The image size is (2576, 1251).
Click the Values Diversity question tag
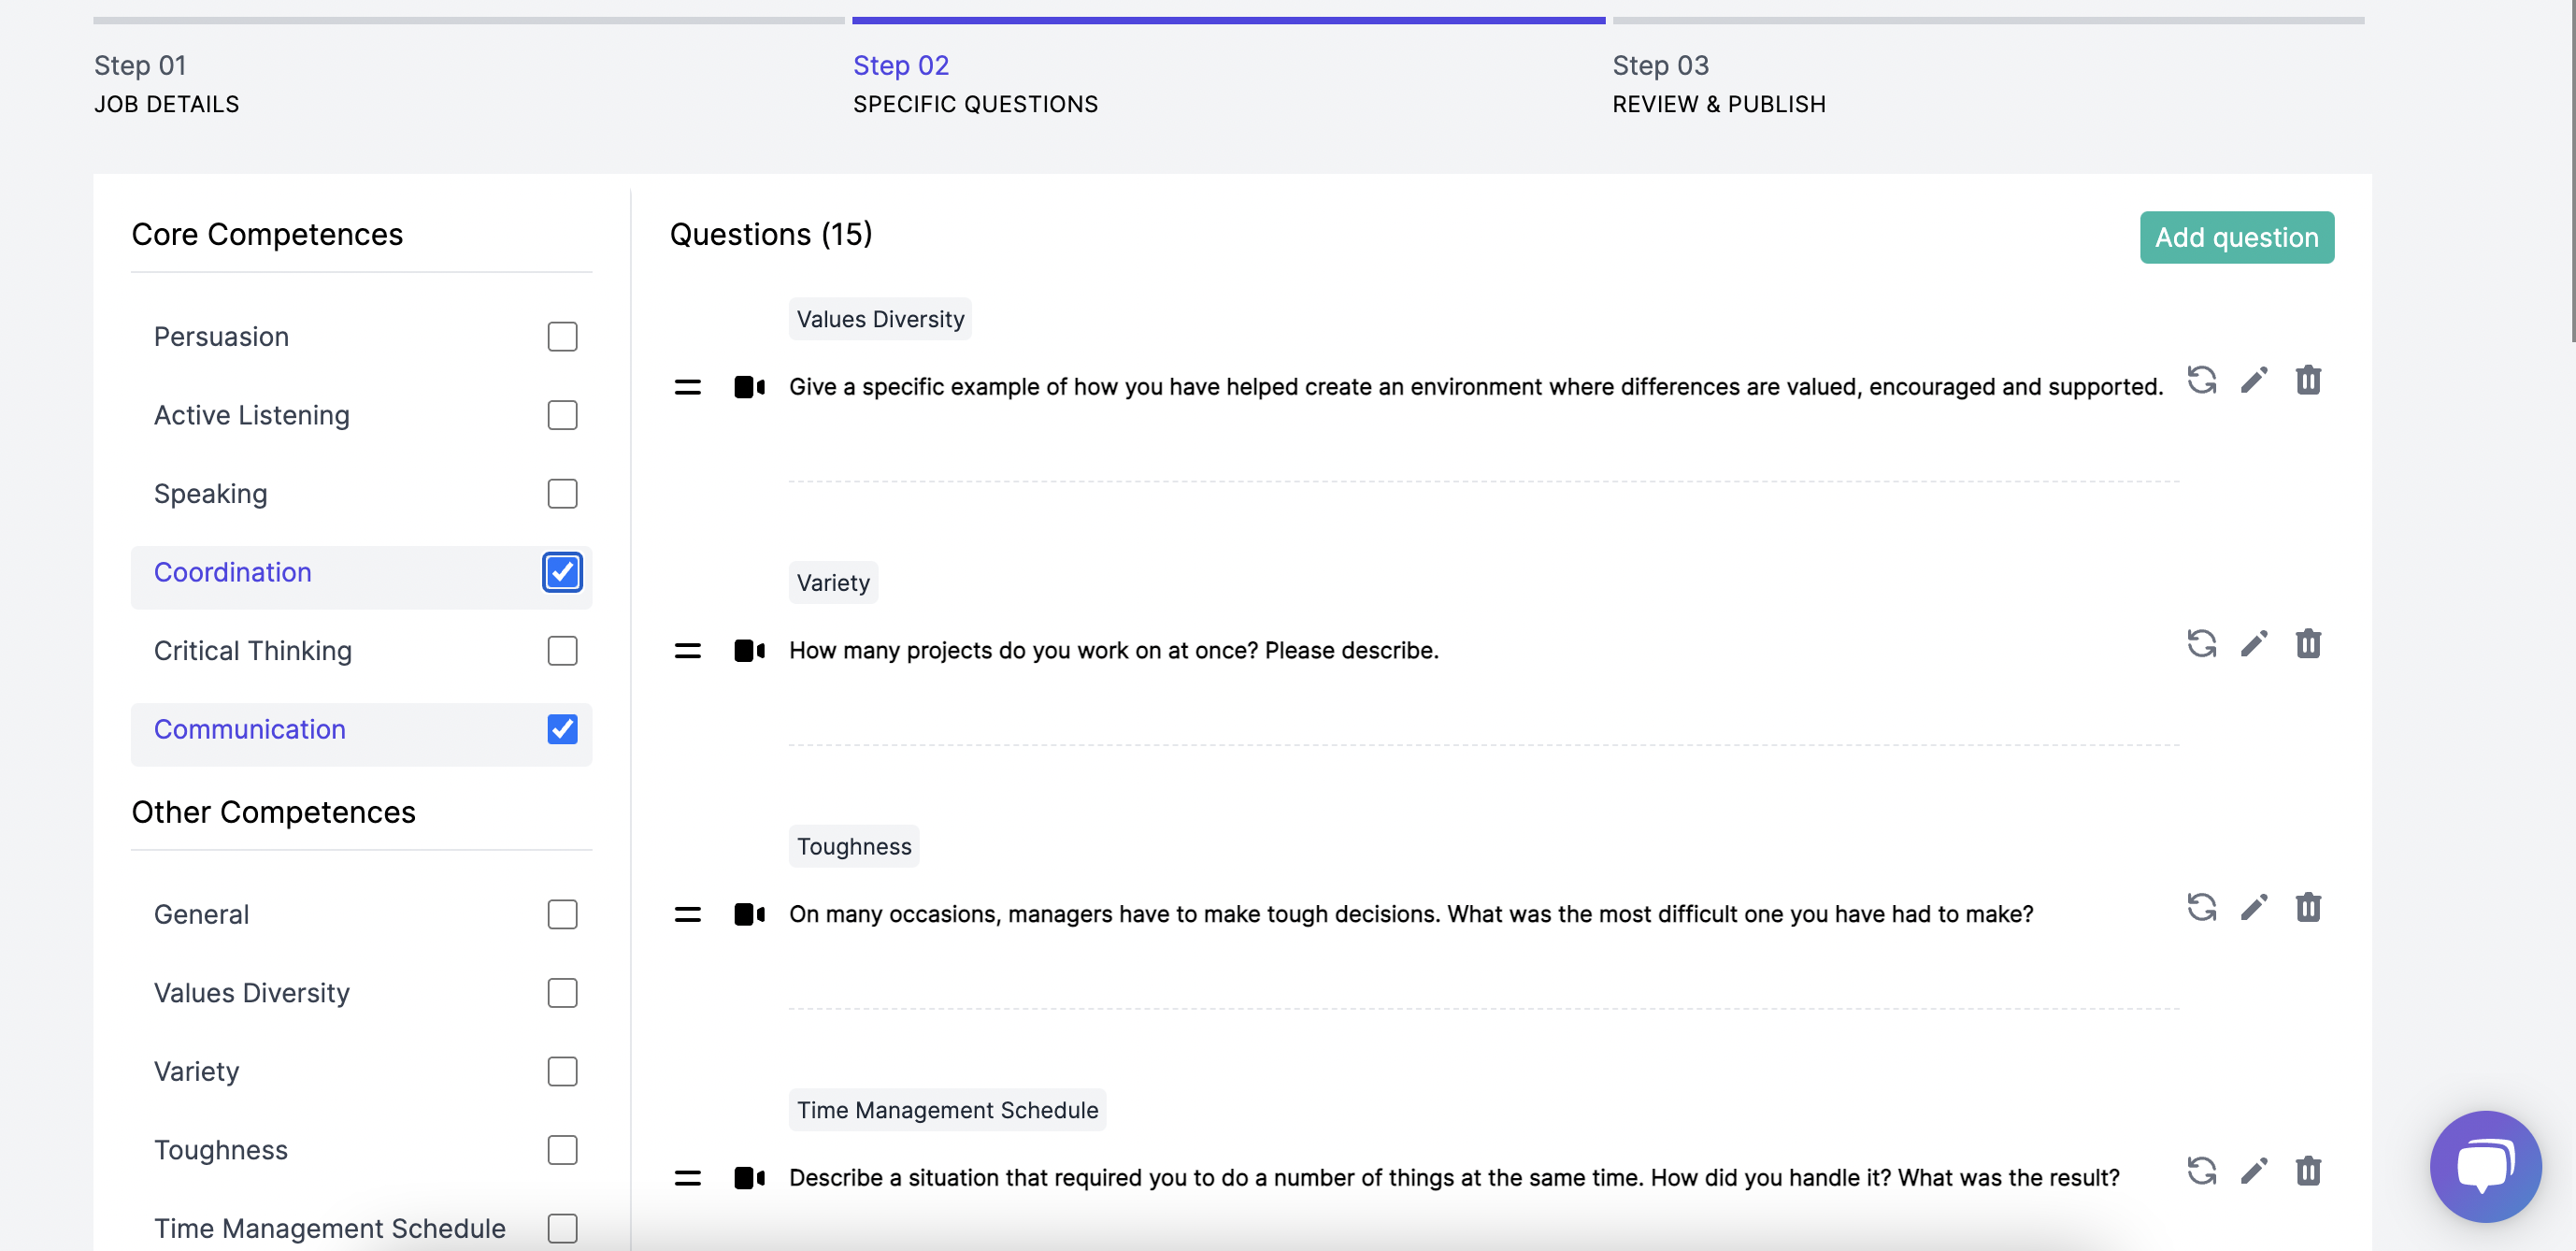880,319
